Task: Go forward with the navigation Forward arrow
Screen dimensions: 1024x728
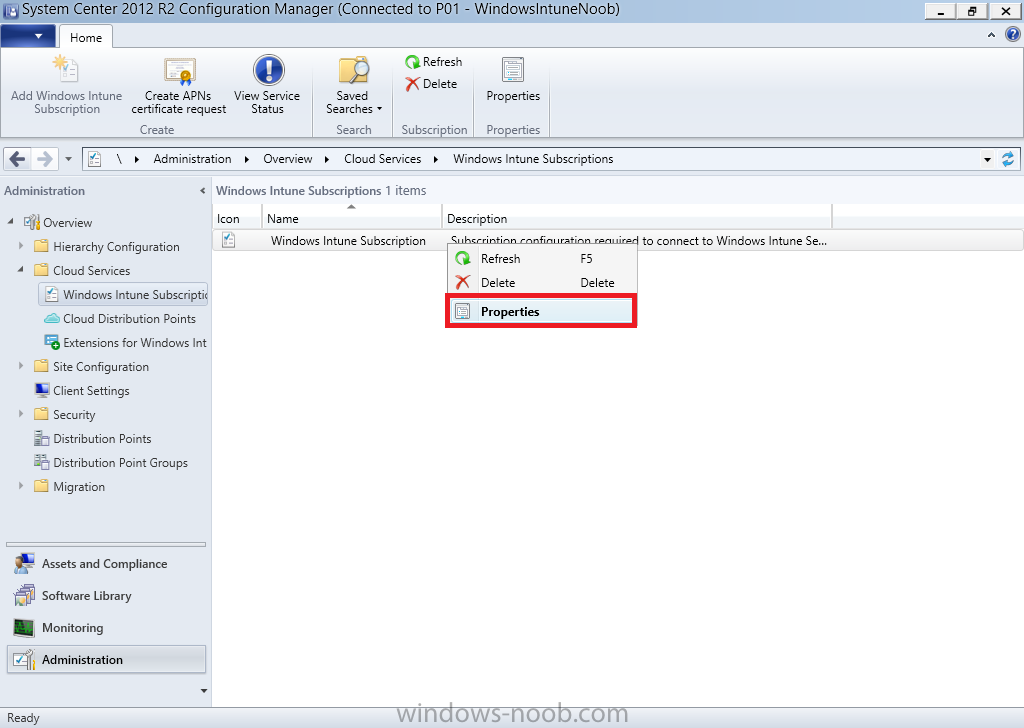Action: click(x=44, y=159)
